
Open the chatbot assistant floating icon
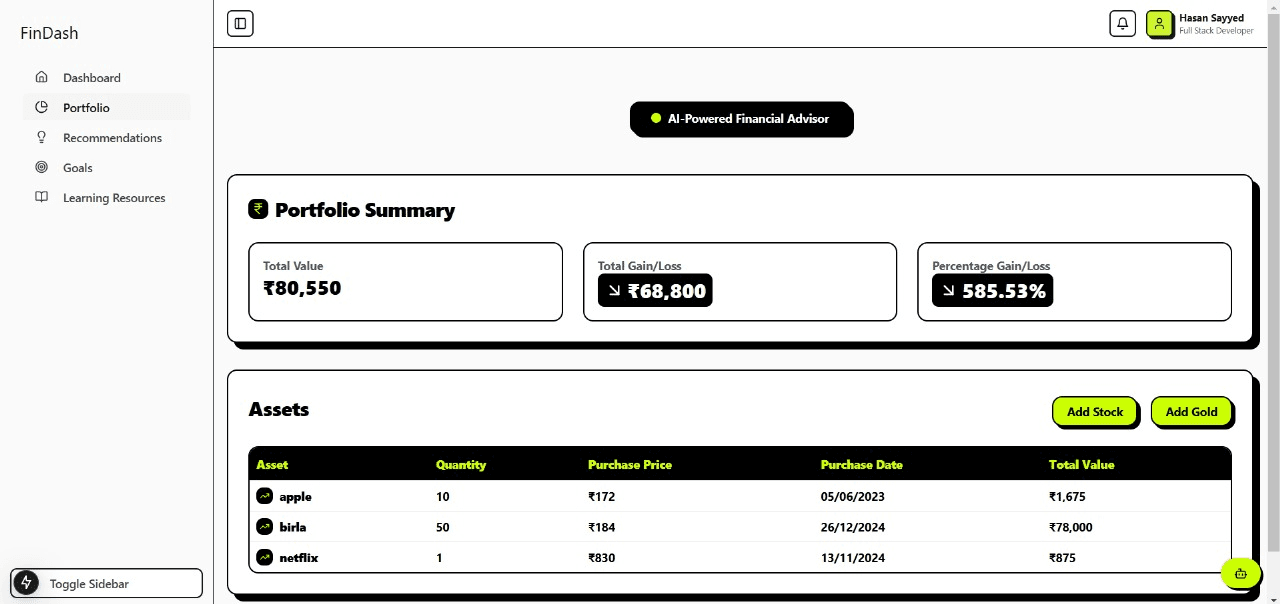coord(1240,573)
